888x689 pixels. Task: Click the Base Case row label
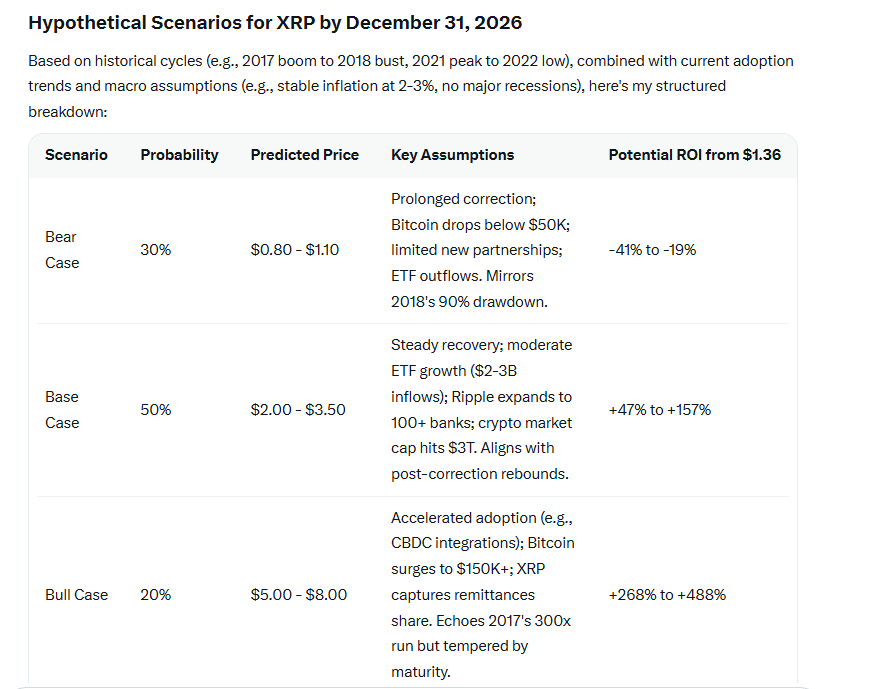click(x=61, y=410)
